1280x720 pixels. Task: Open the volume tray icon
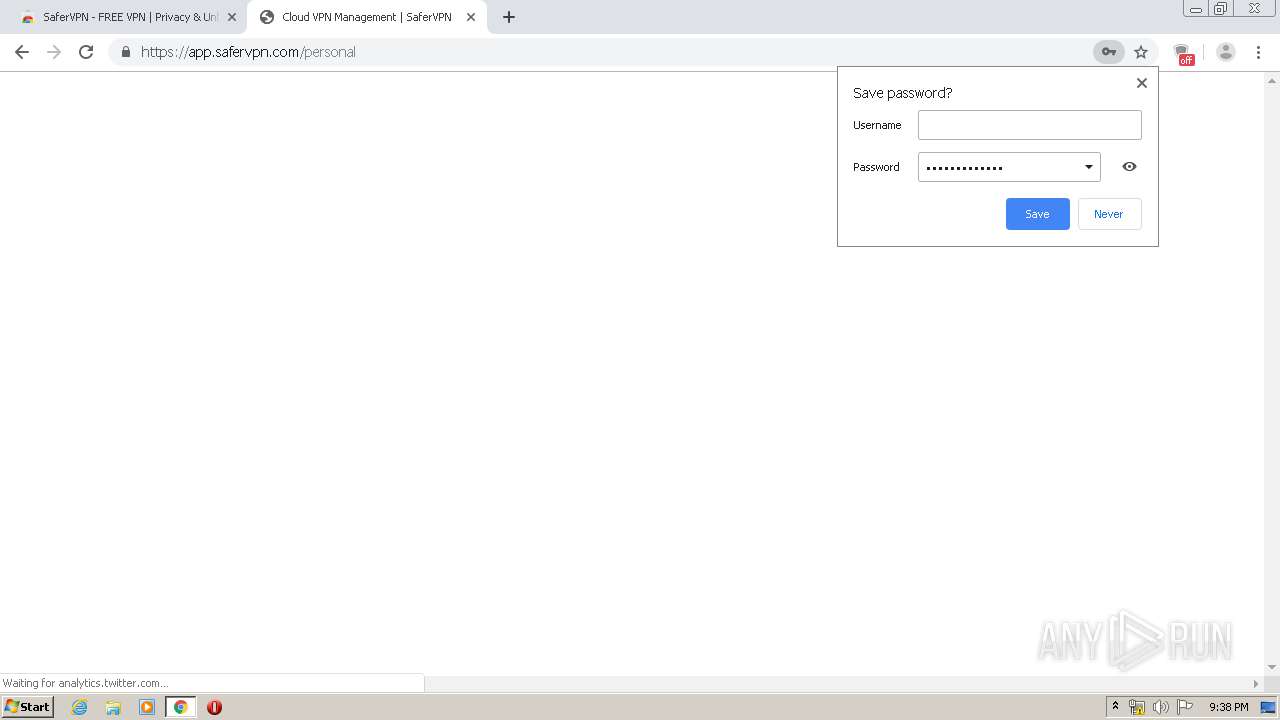point(1161,707)
